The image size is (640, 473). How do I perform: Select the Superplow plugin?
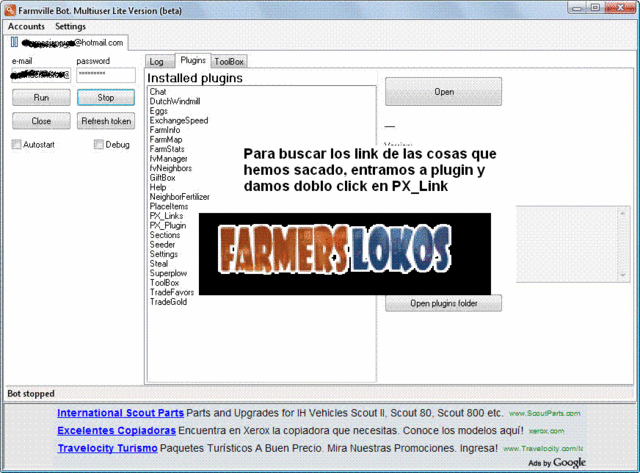(168, 273)
